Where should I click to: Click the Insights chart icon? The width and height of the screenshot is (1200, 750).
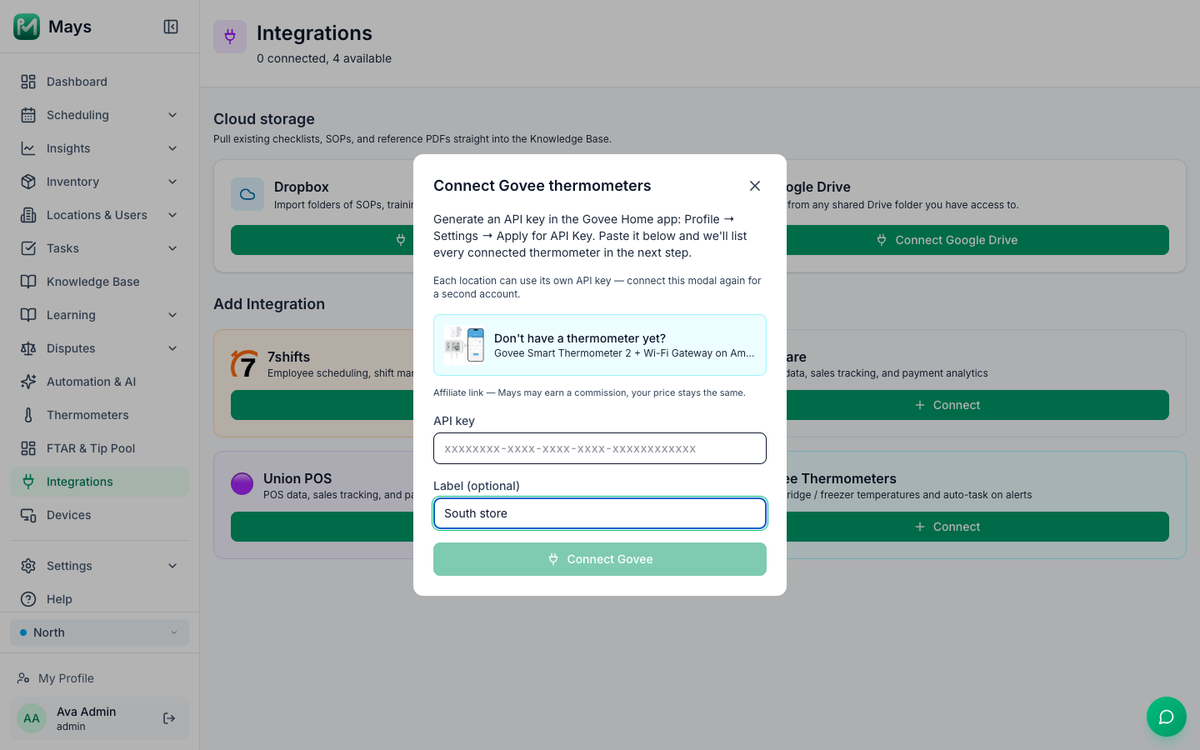(x=28, y=148)
